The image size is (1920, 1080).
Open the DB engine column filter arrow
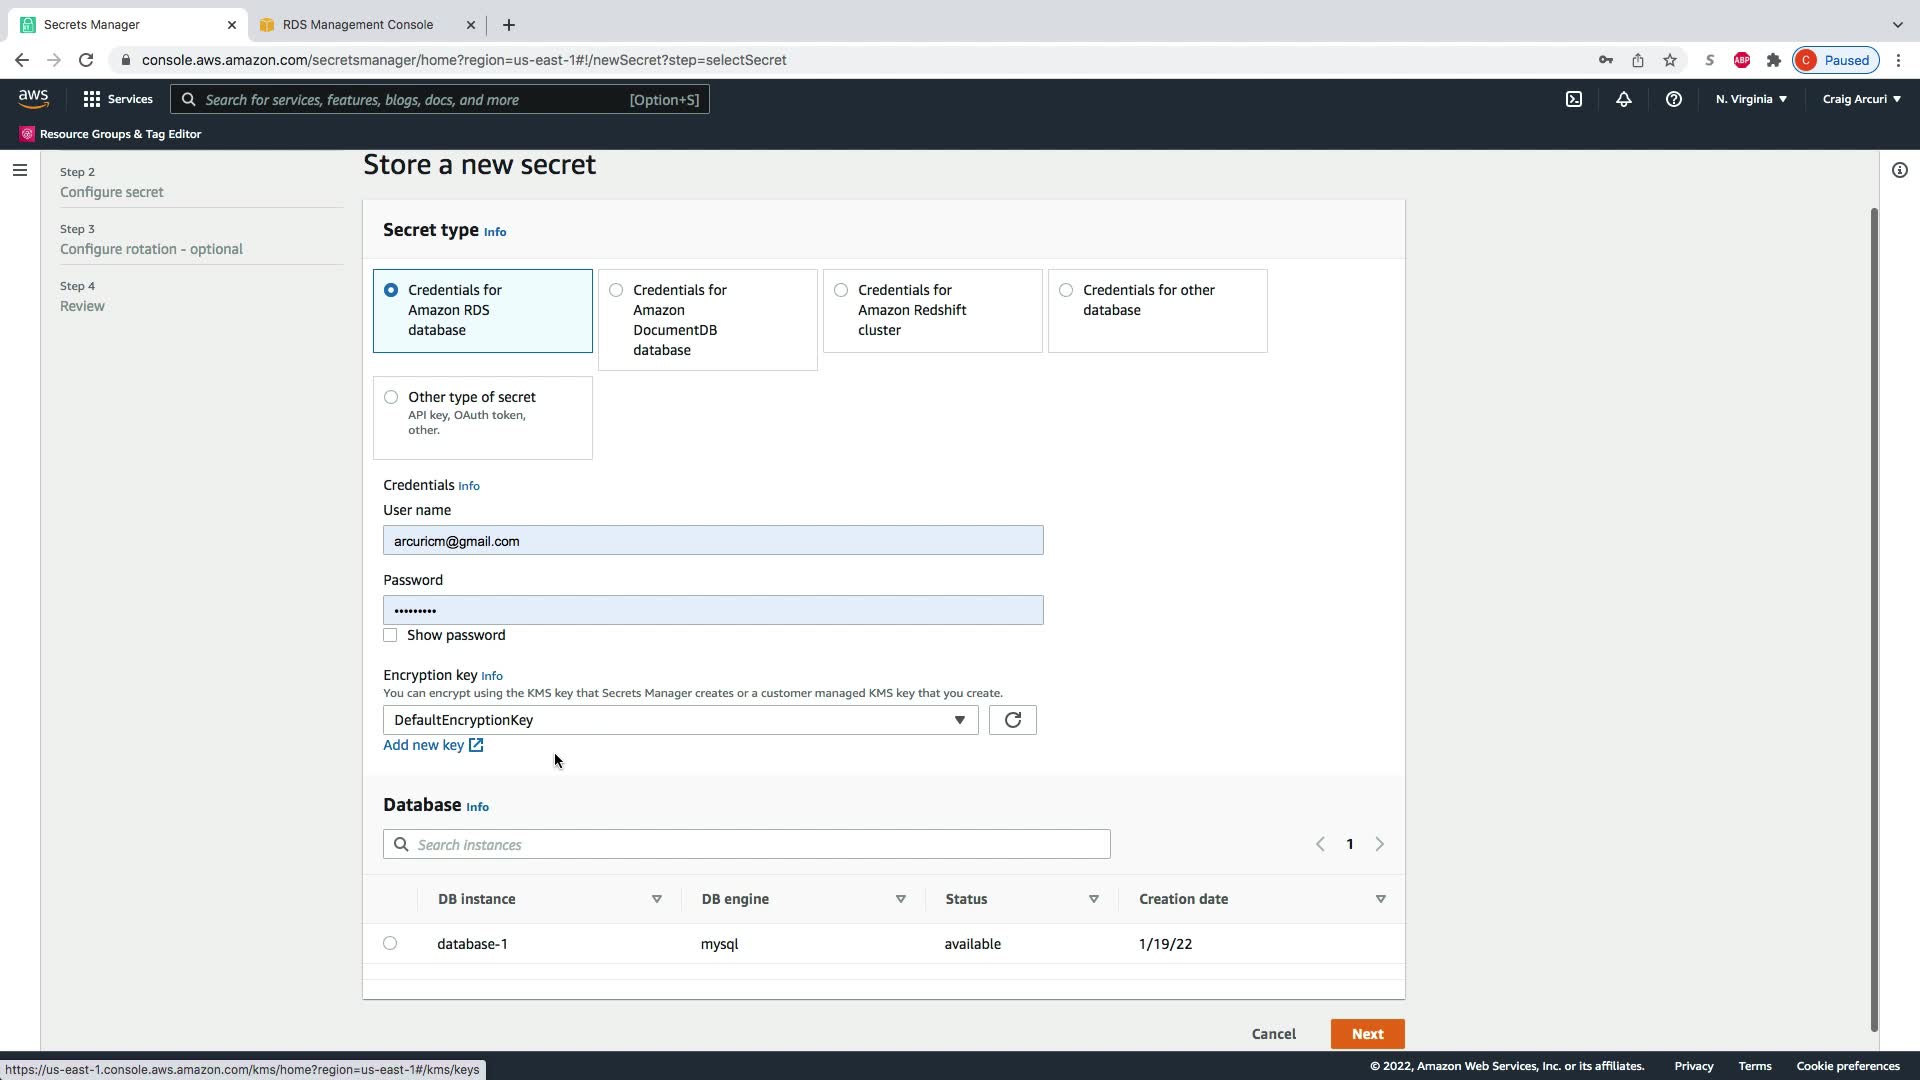point(900,899)
